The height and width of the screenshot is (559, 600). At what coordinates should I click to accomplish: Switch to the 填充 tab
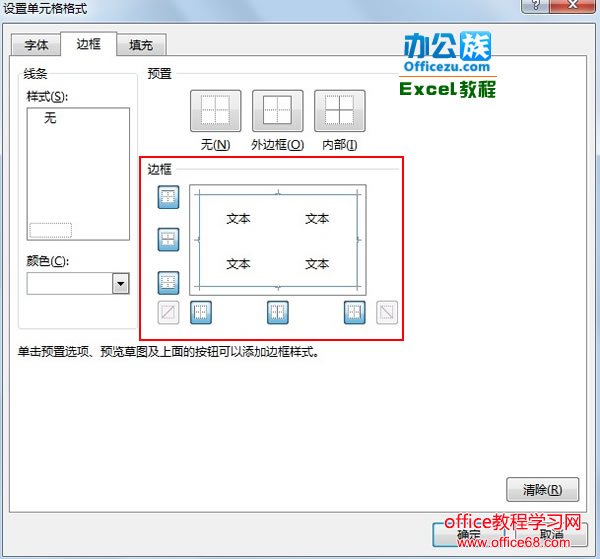[x=141, y=45]
